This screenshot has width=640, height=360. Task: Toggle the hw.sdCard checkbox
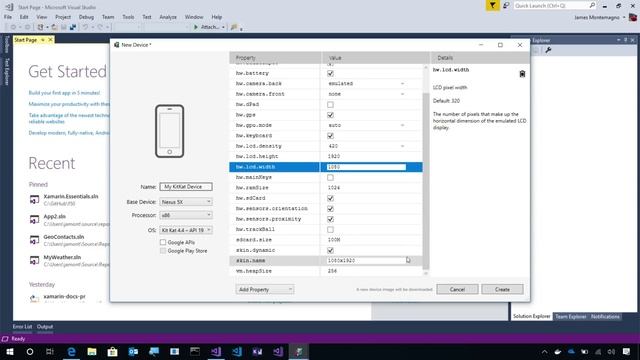tap(330, 198)
